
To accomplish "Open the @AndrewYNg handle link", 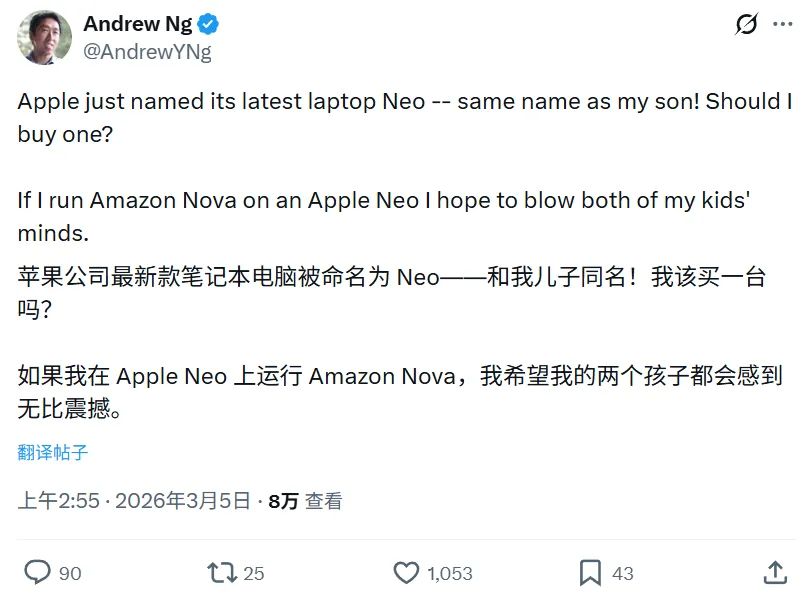I will click(147, 52).
